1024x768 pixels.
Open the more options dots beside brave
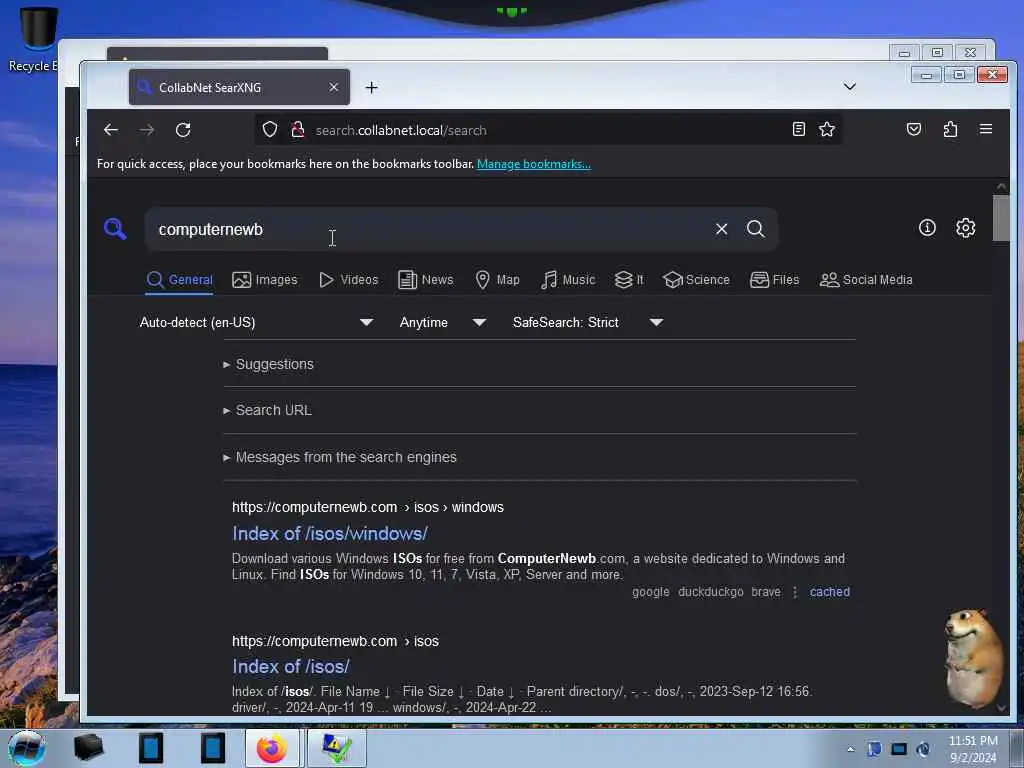[x=795, y=592]
